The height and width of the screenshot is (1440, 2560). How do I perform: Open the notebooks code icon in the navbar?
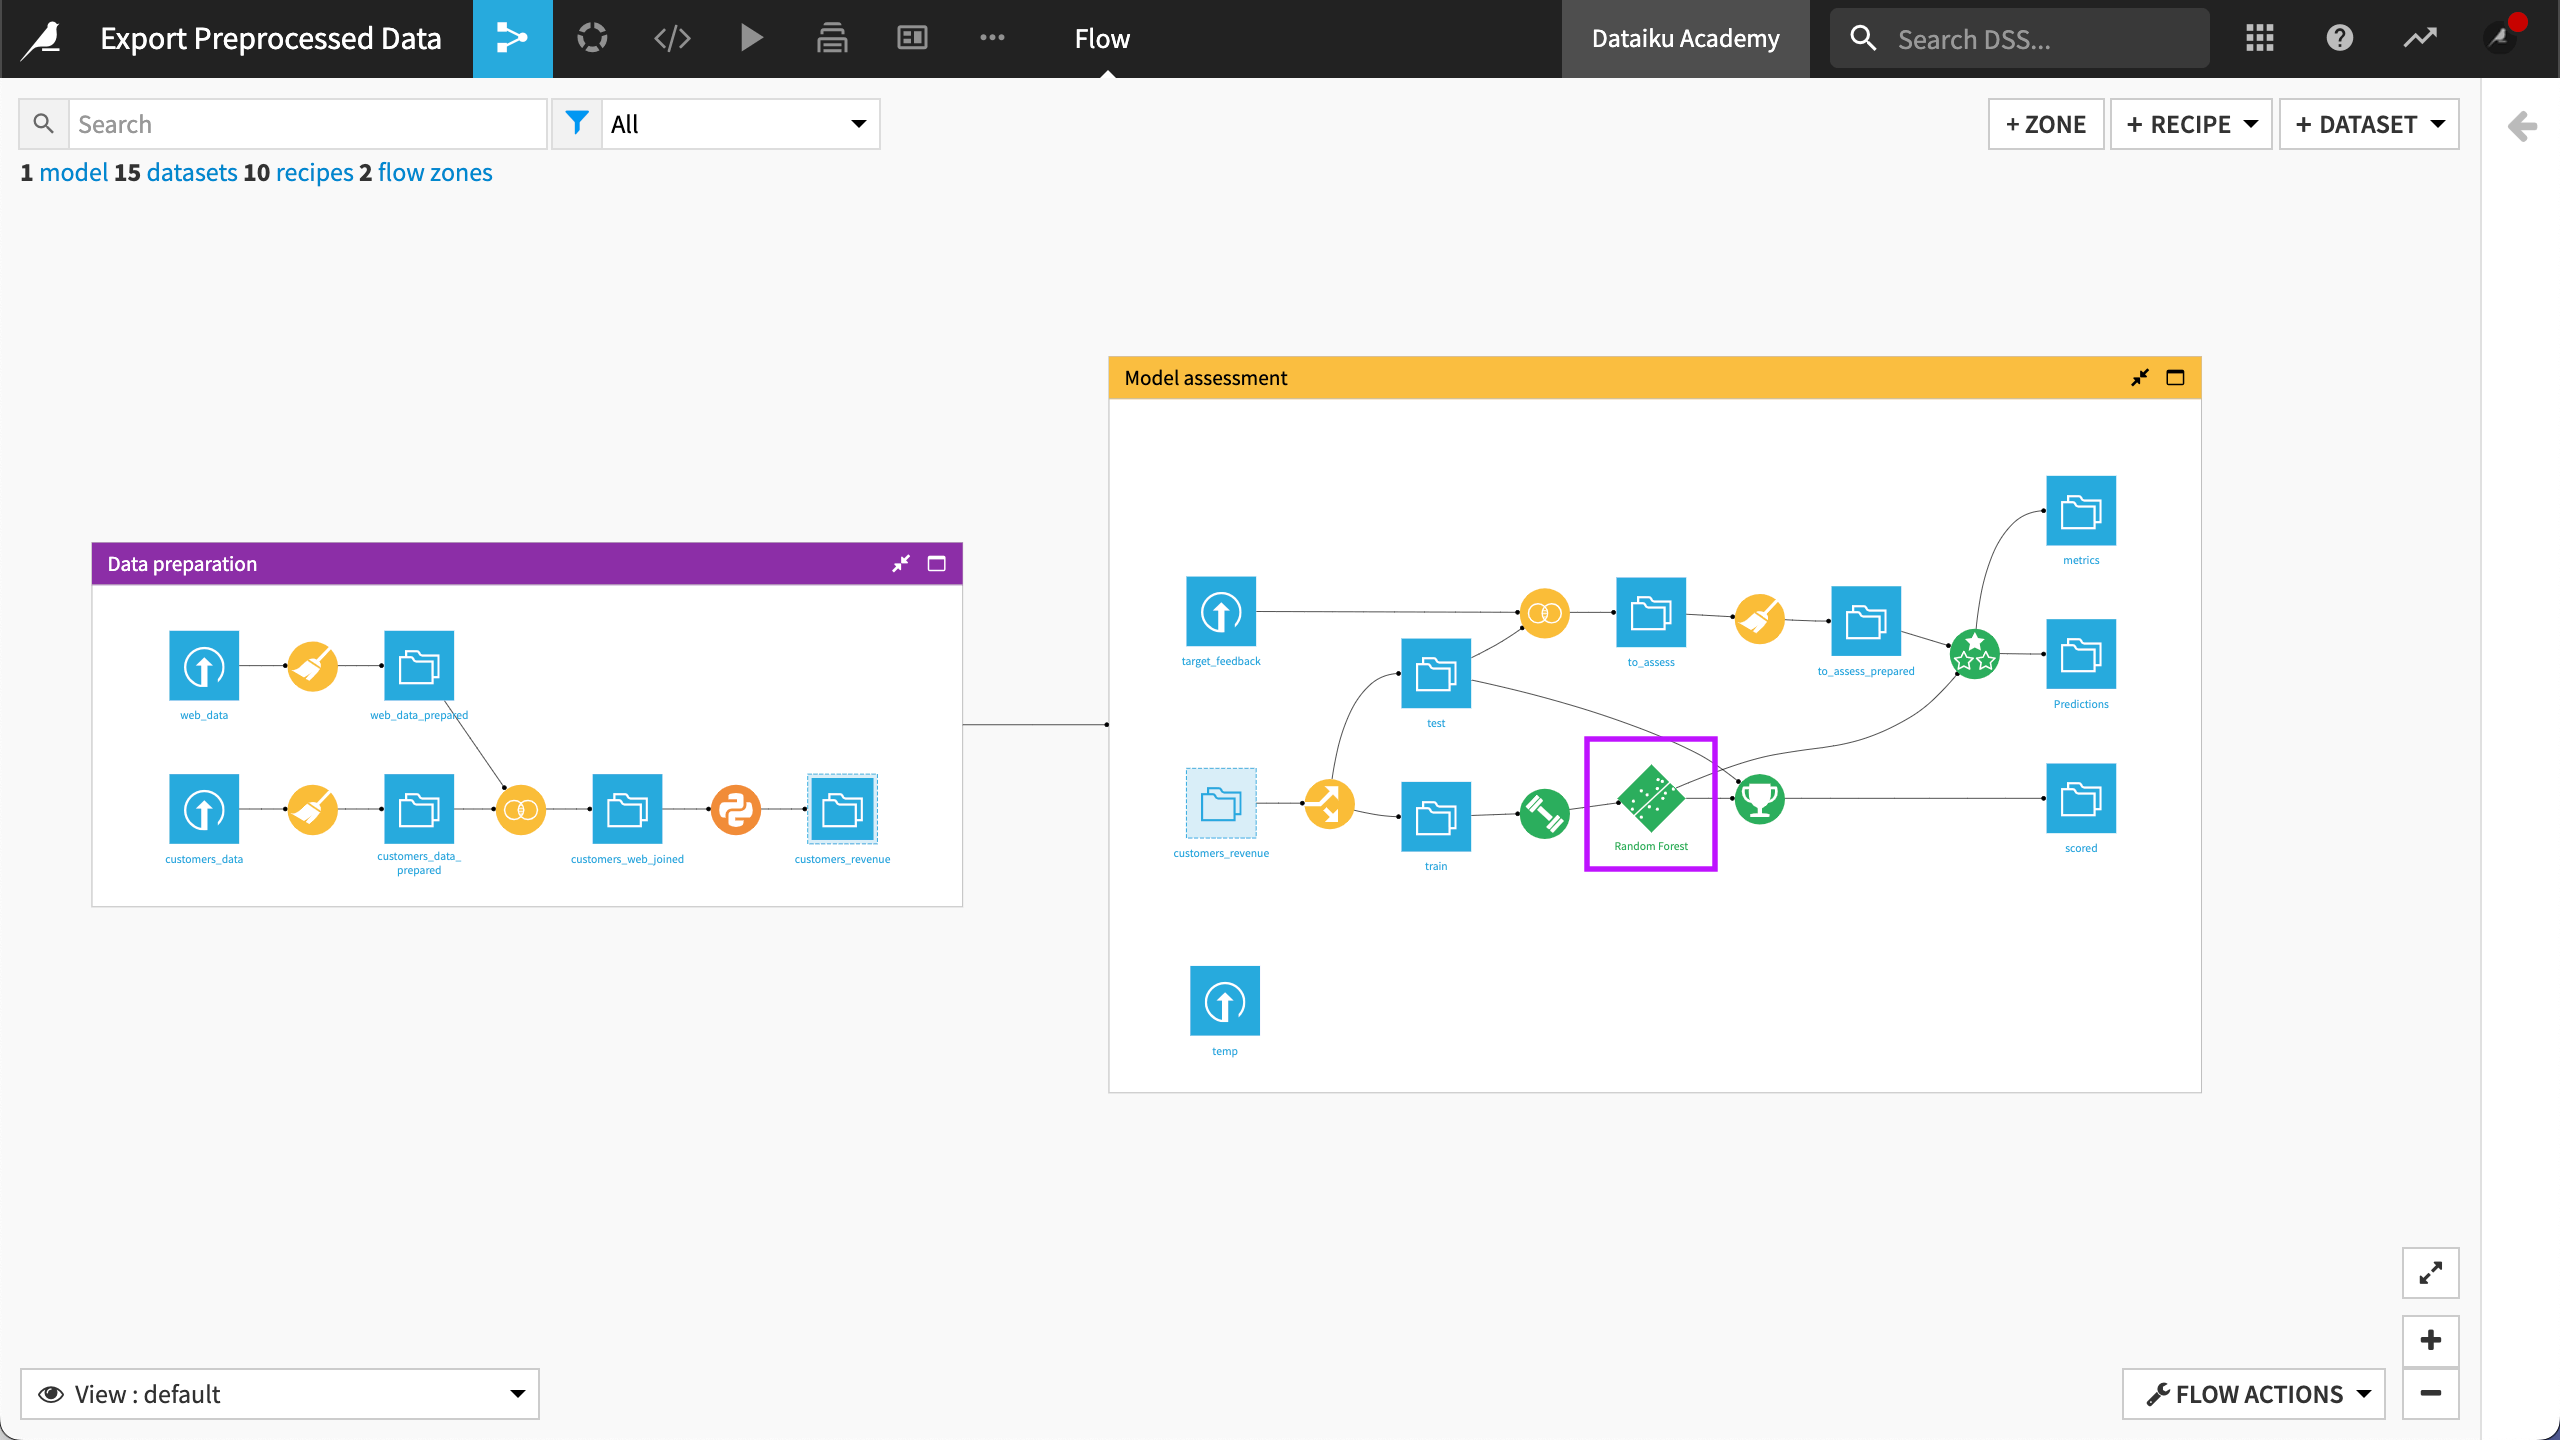(671, 38)
